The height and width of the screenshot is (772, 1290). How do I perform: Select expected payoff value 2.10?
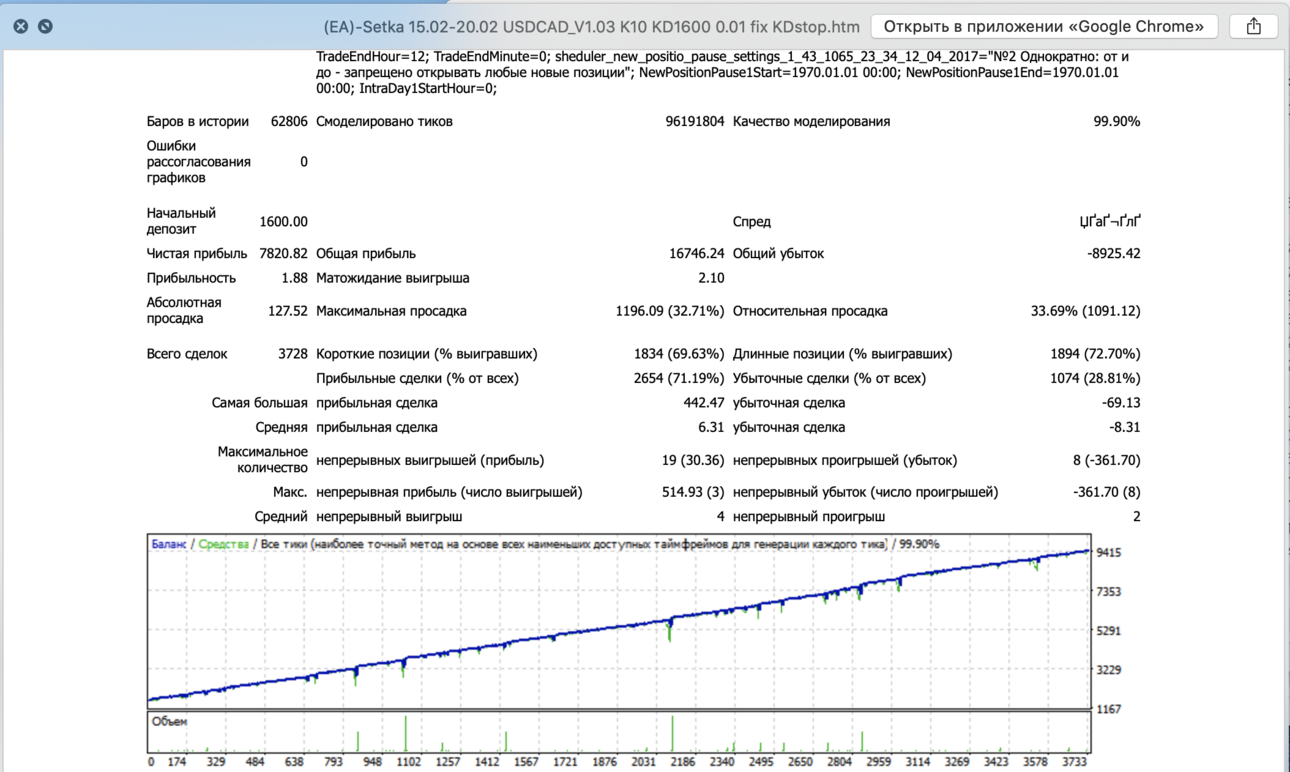[x=711, y=278]
